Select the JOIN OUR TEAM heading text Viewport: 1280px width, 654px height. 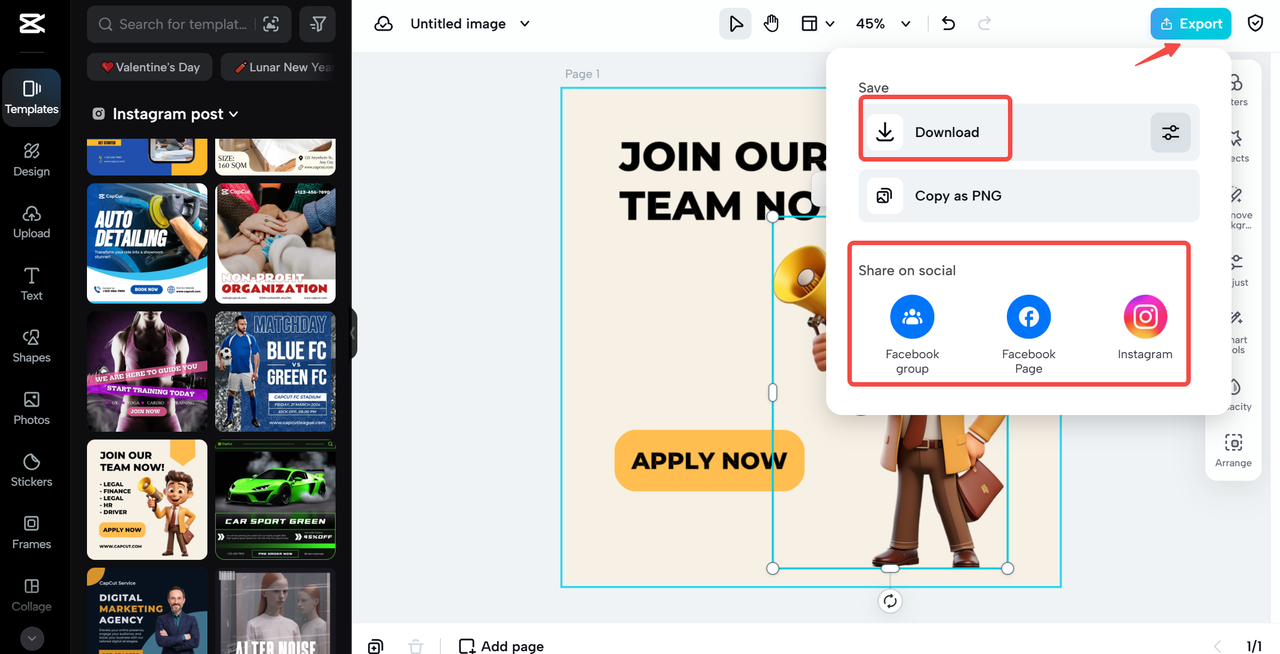click(x=722, y=181)
